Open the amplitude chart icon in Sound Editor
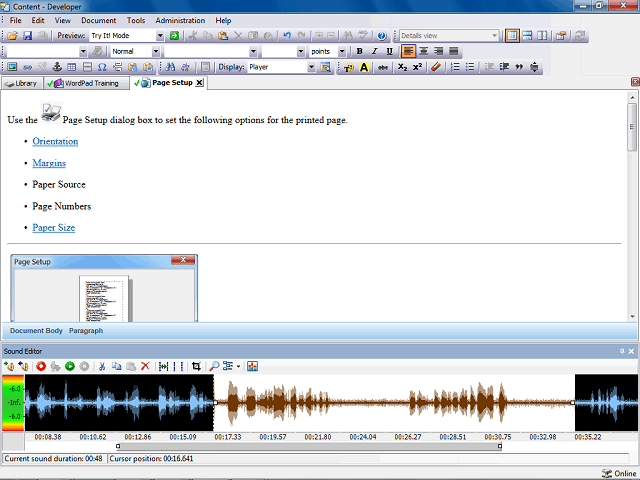Viewport: 640px width, 480px height. 252,366
